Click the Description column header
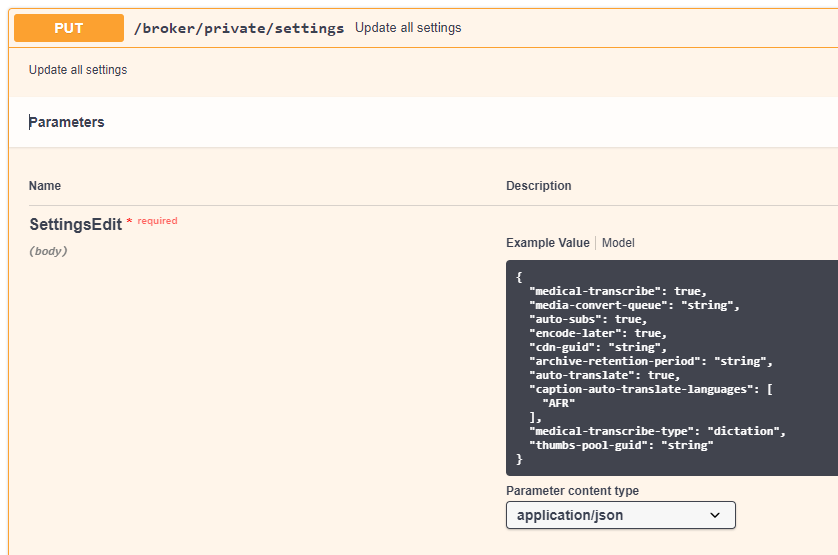This screenshot has width=838, height=555. (x=539, y=186)
